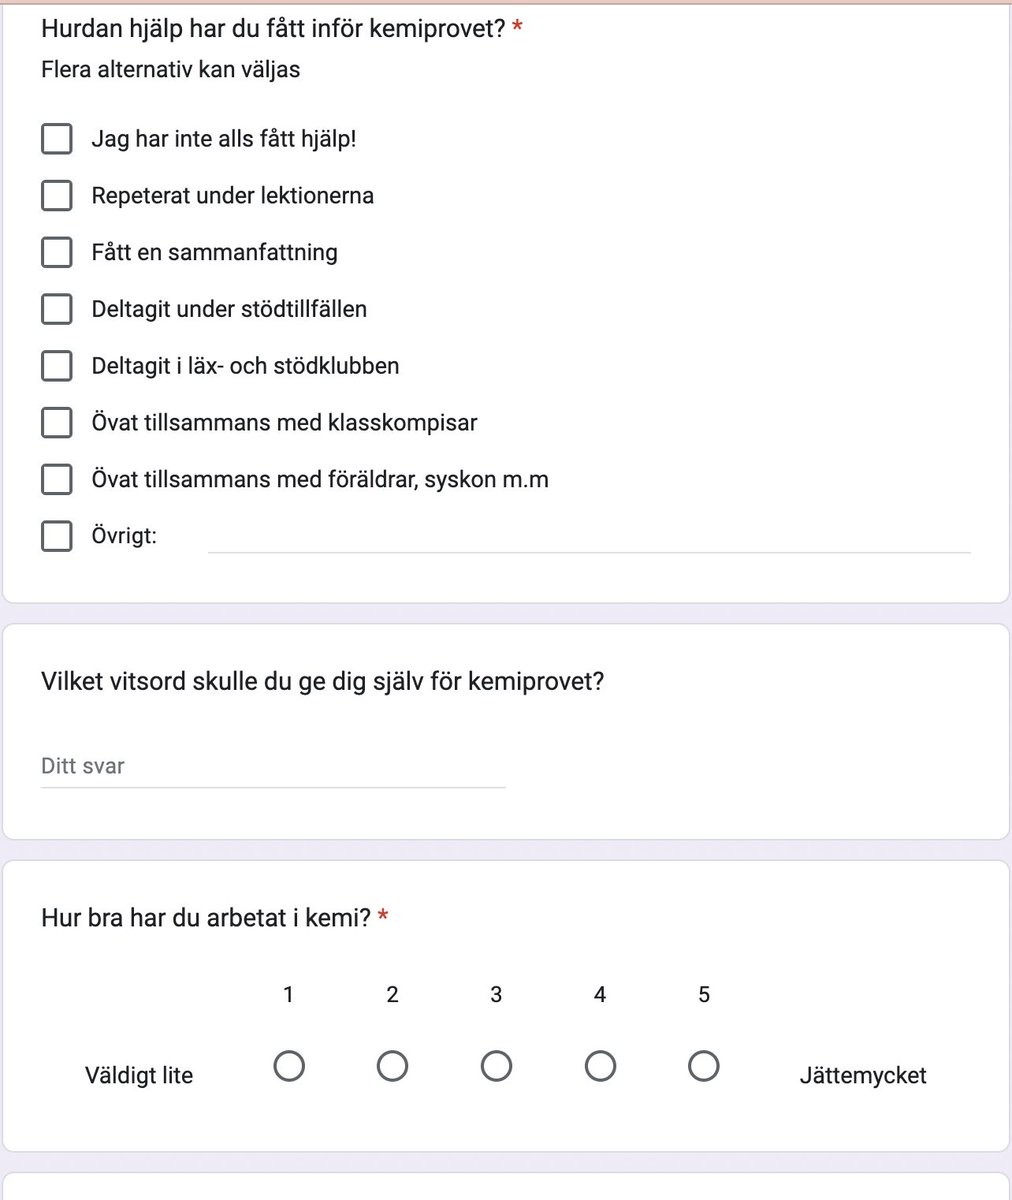Select rating 5 nearest Jättemycket
1012x1200 pixels.
coord(704,1067)
